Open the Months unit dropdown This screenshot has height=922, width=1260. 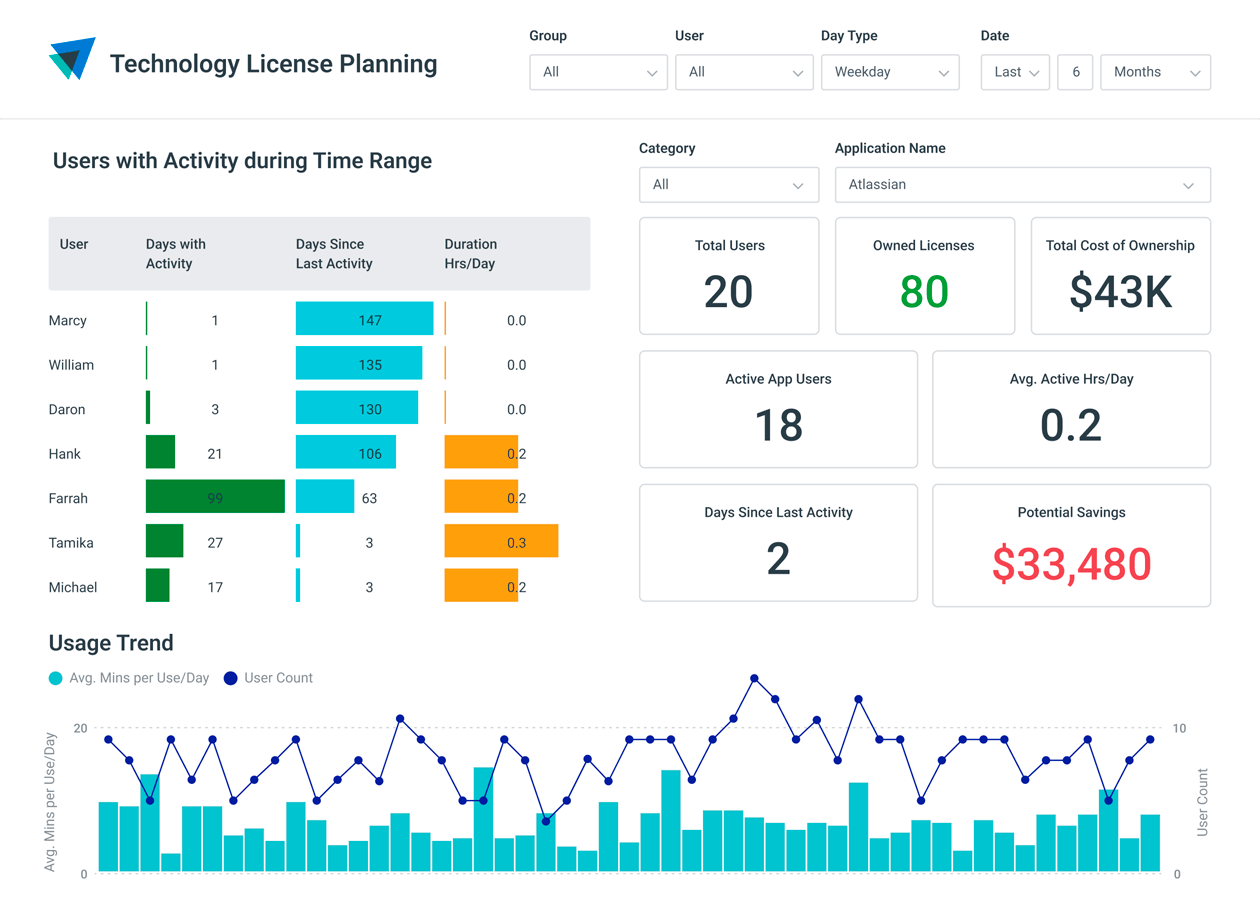coord(1155,72)
